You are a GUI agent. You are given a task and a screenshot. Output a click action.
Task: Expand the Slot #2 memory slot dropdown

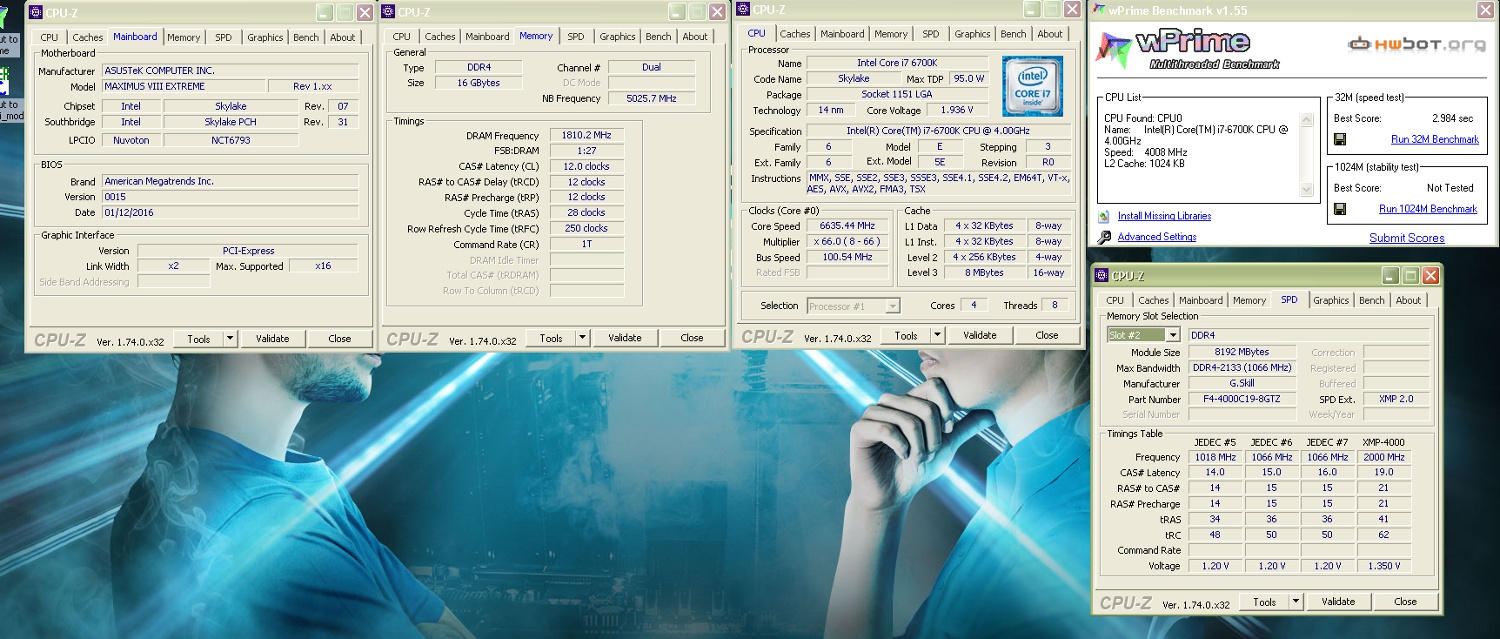[1173, 335]
